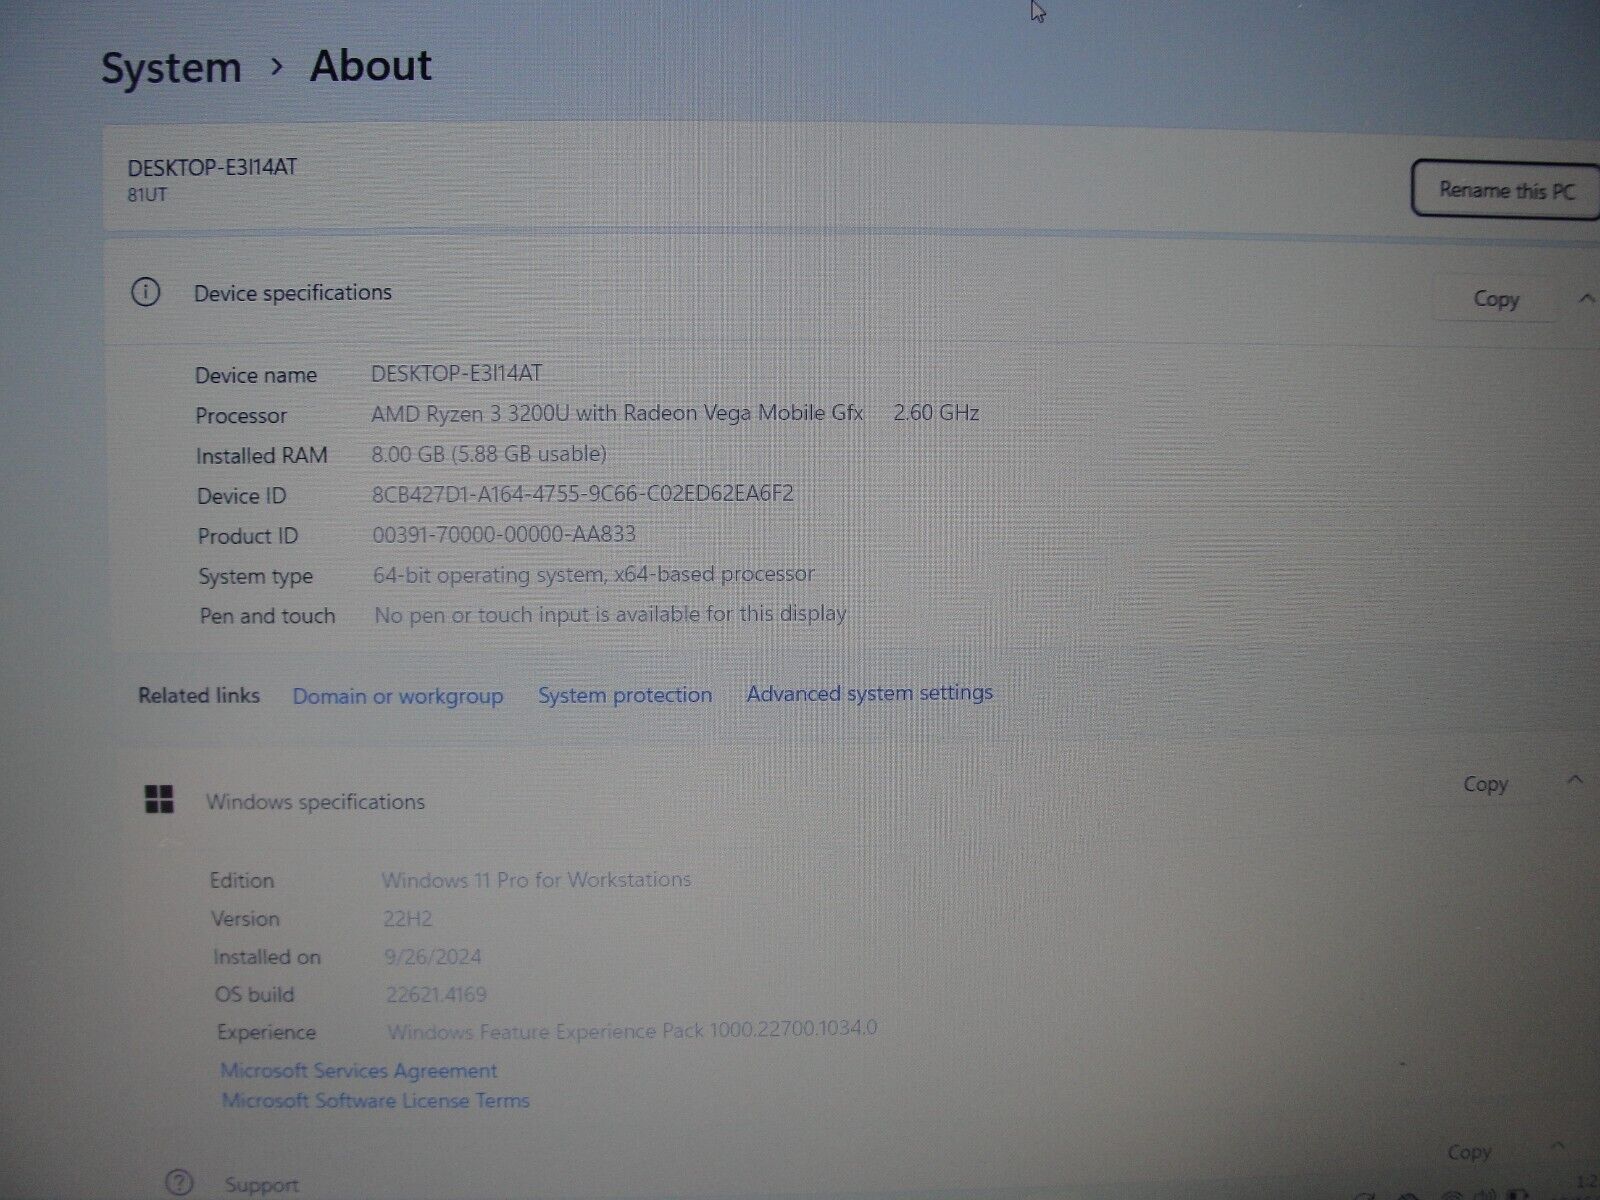
Task: Copy the device specifications
Action: point(1495,299)
